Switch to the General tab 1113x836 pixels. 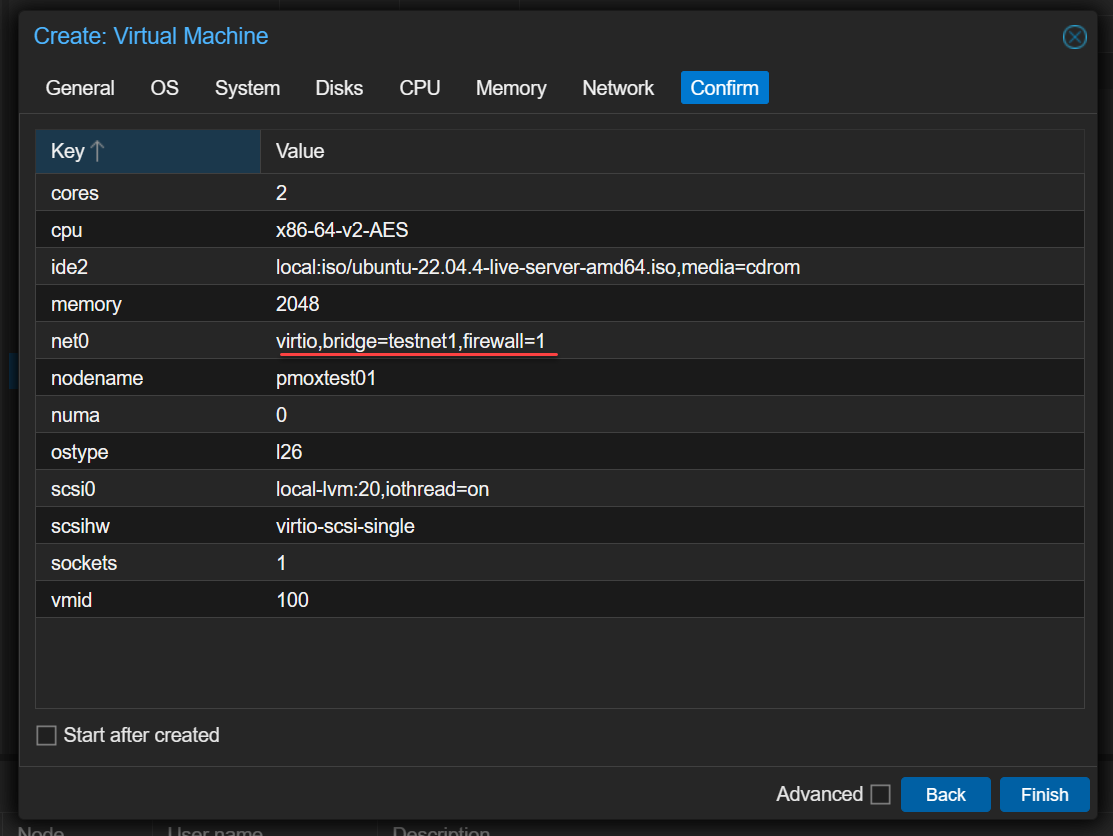tap(80, 88)
